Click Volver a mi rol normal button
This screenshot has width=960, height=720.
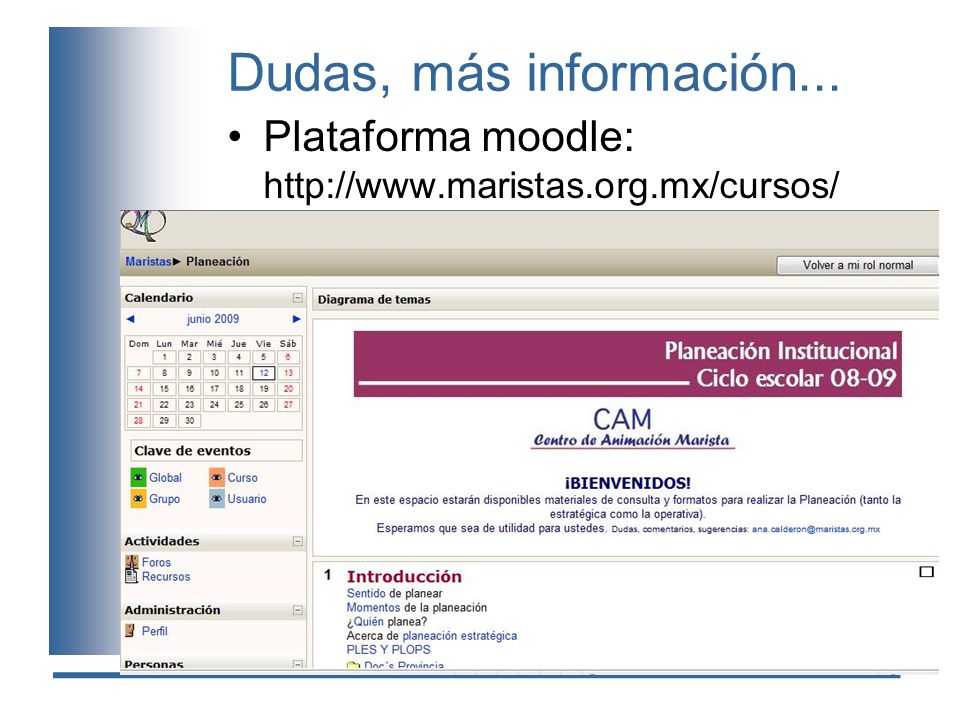pyautogui.click(x=857, y=265)
